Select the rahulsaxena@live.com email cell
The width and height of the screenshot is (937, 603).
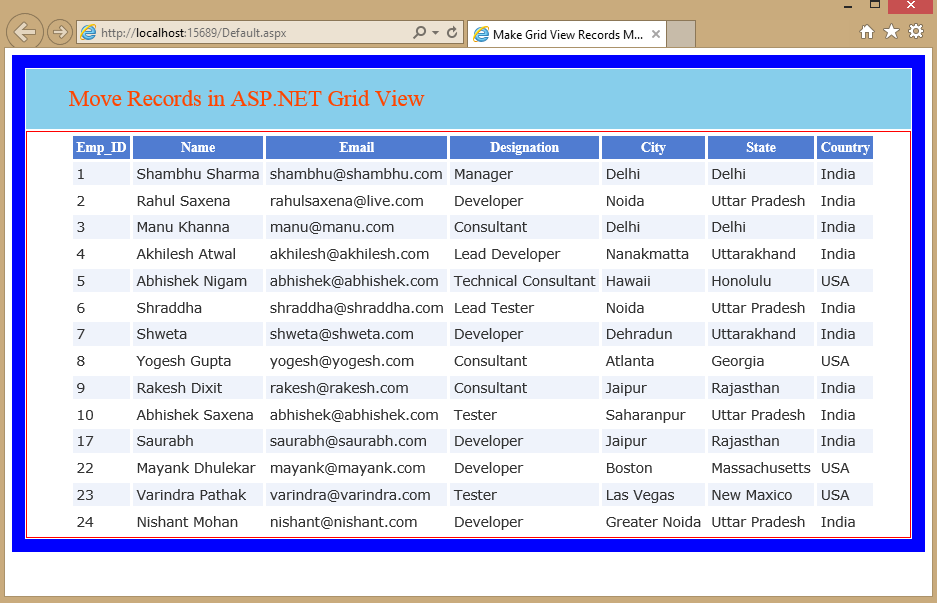356,201
